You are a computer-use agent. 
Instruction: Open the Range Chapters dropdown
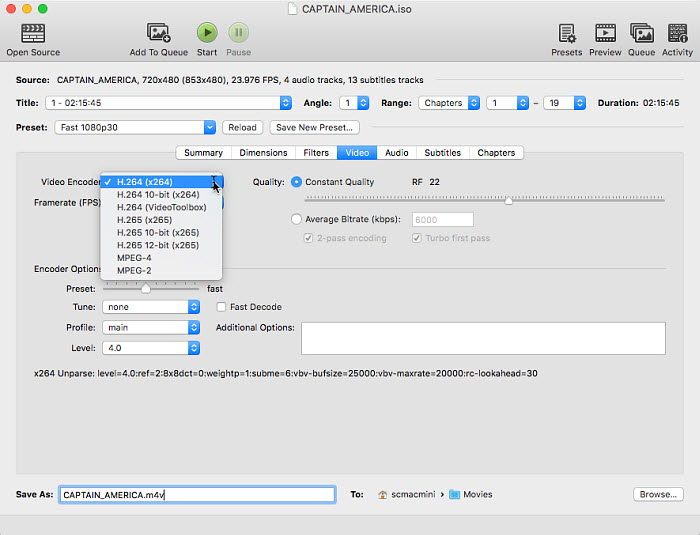pos(449,103)
